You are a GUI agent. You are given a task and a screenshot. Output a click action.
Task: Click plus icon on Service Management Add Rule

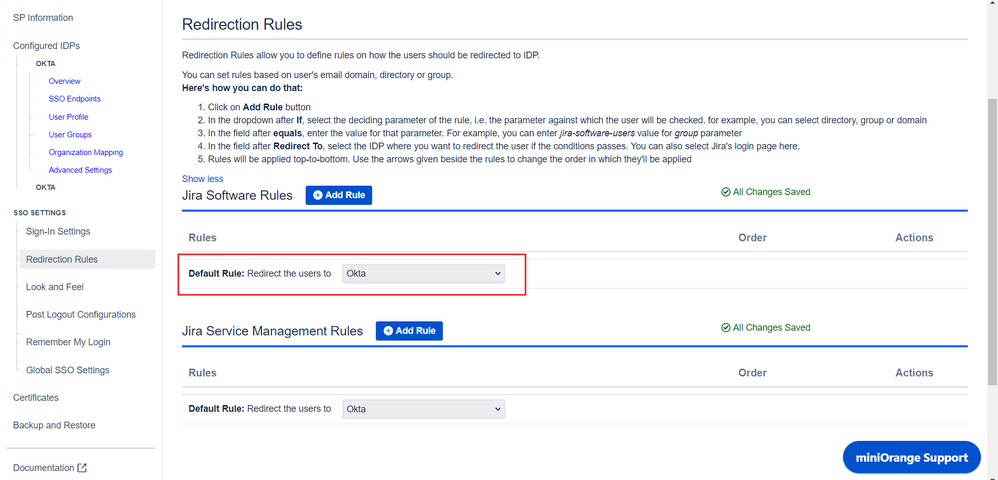388,331
